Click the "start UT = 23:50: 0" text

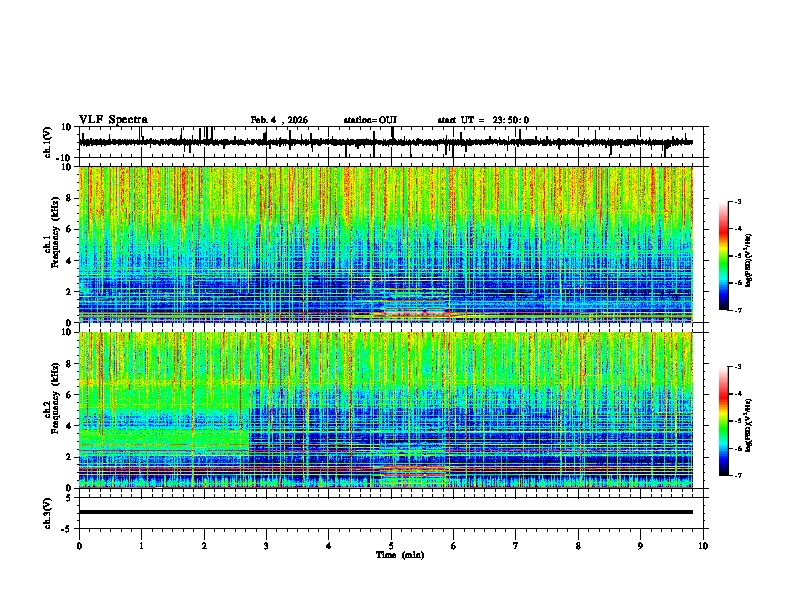pos(483,120)
